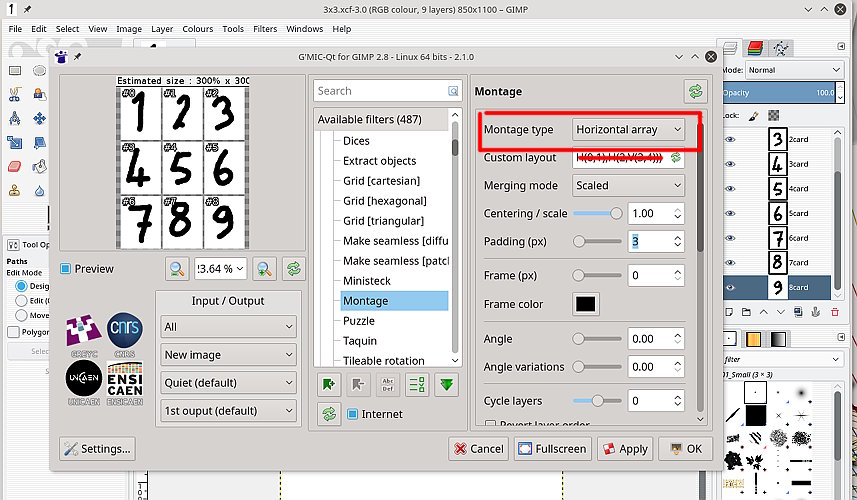Hide the 2card layer
Viewport: 857px width, 500px height.
[730, 139]
